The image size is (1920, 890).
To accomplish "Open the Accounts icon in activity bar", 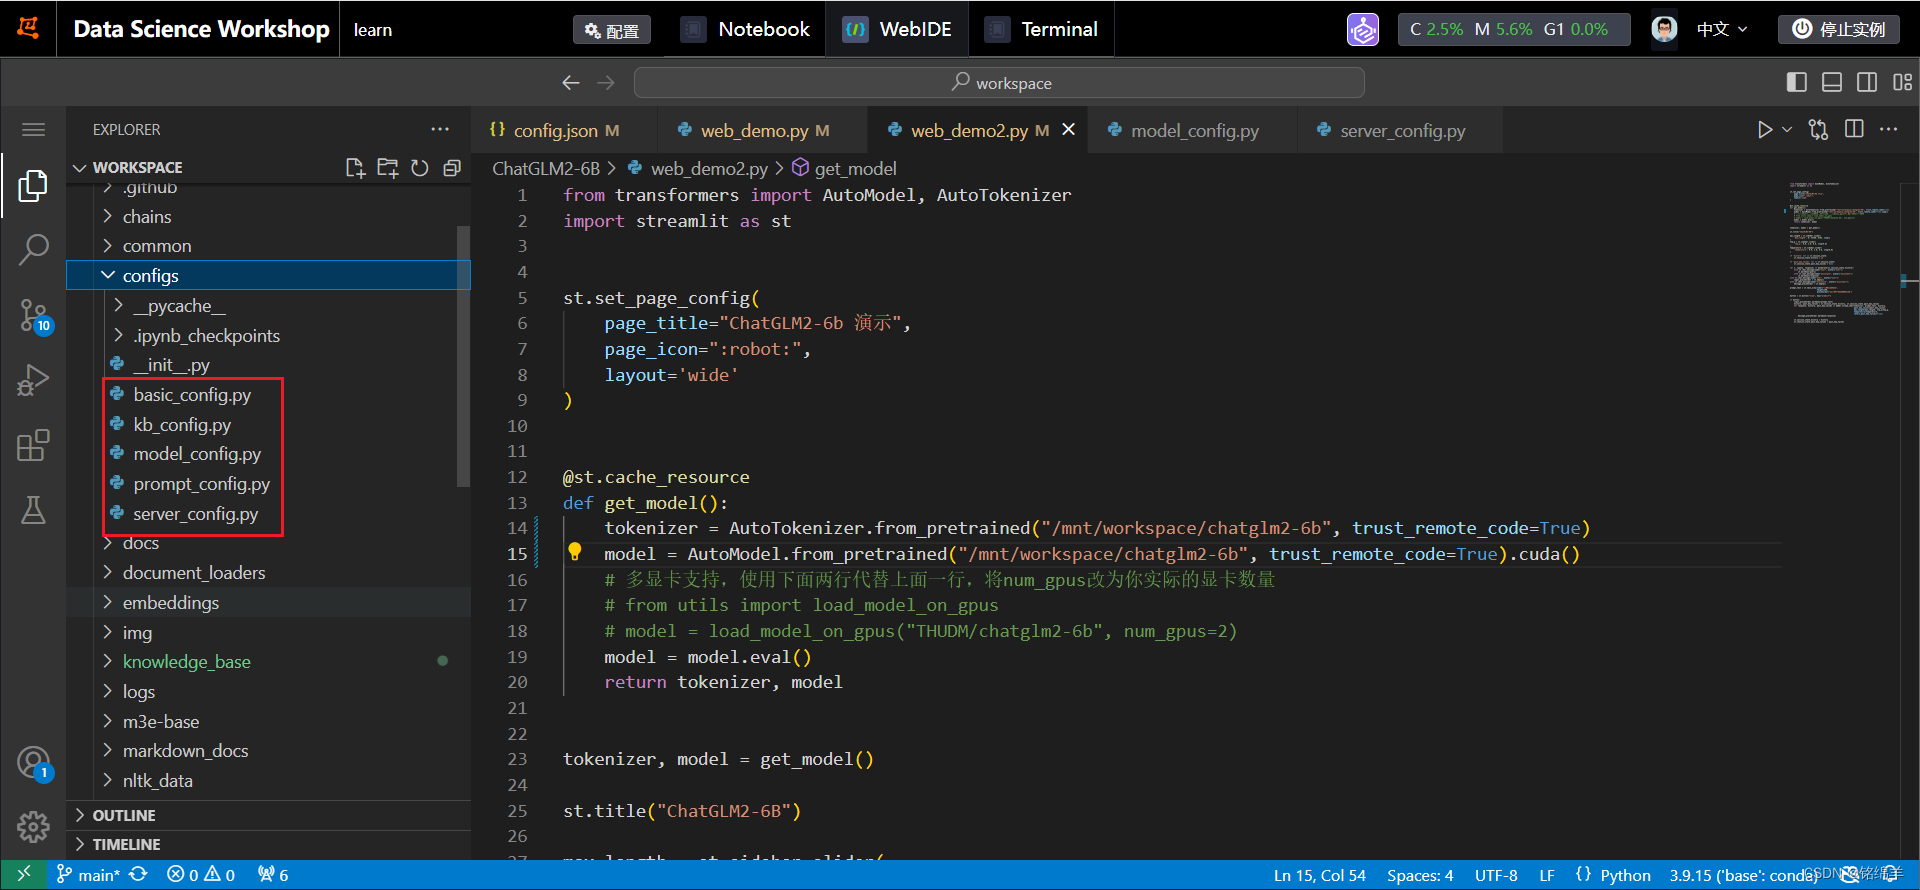I will click(33, 764).
